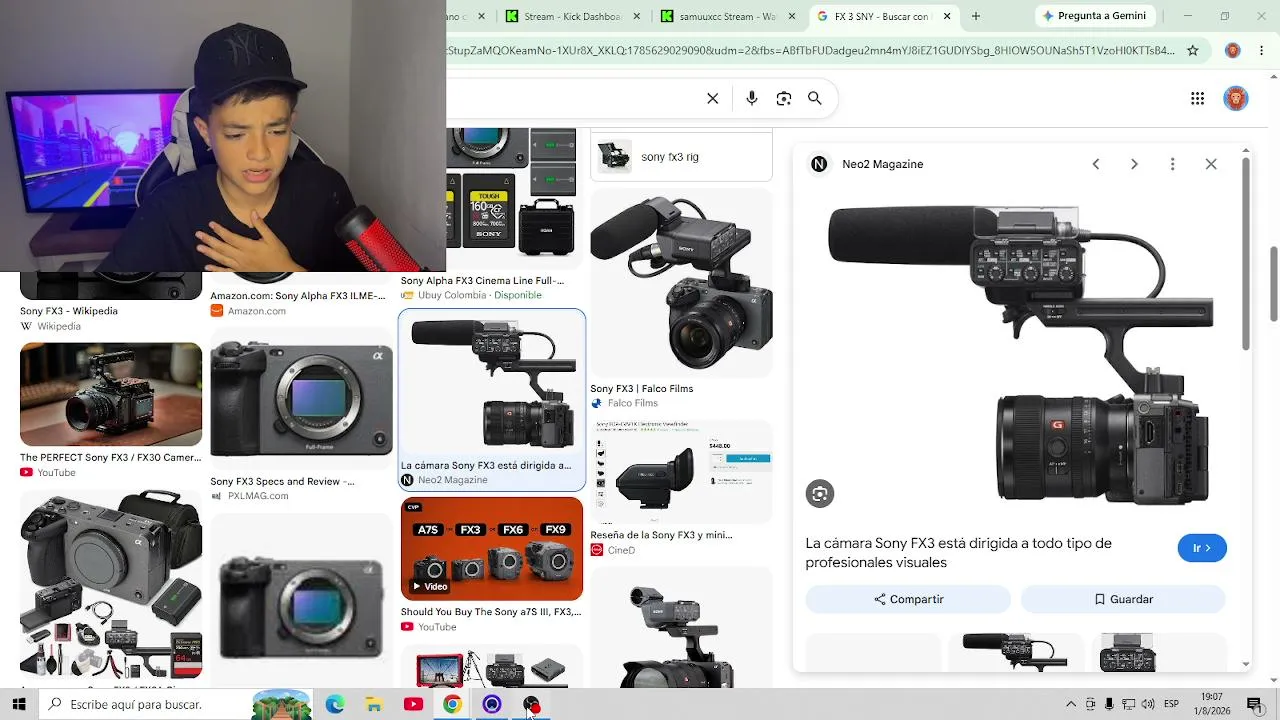Switch to the Stream - Kick Dashboard tab

[573, 16]
